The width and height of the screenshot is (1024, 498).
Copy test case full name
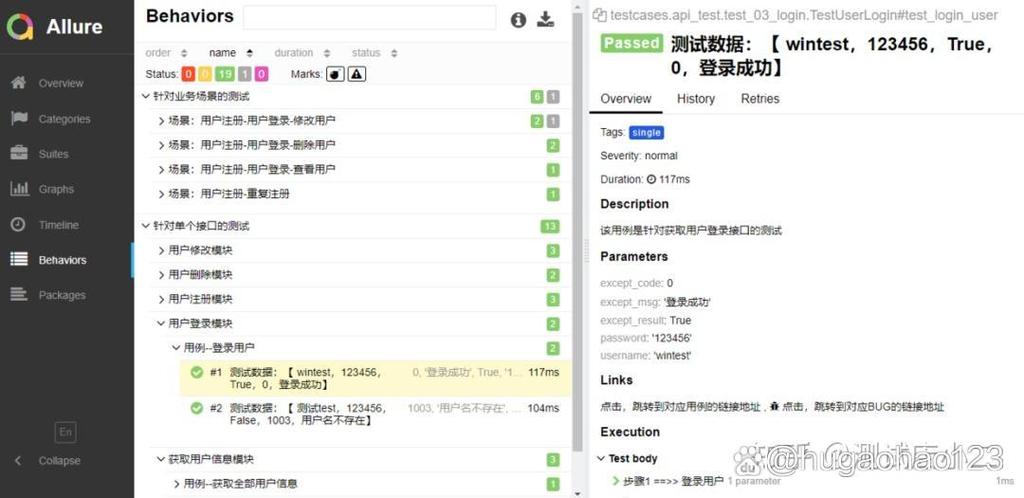click(599, 15)
